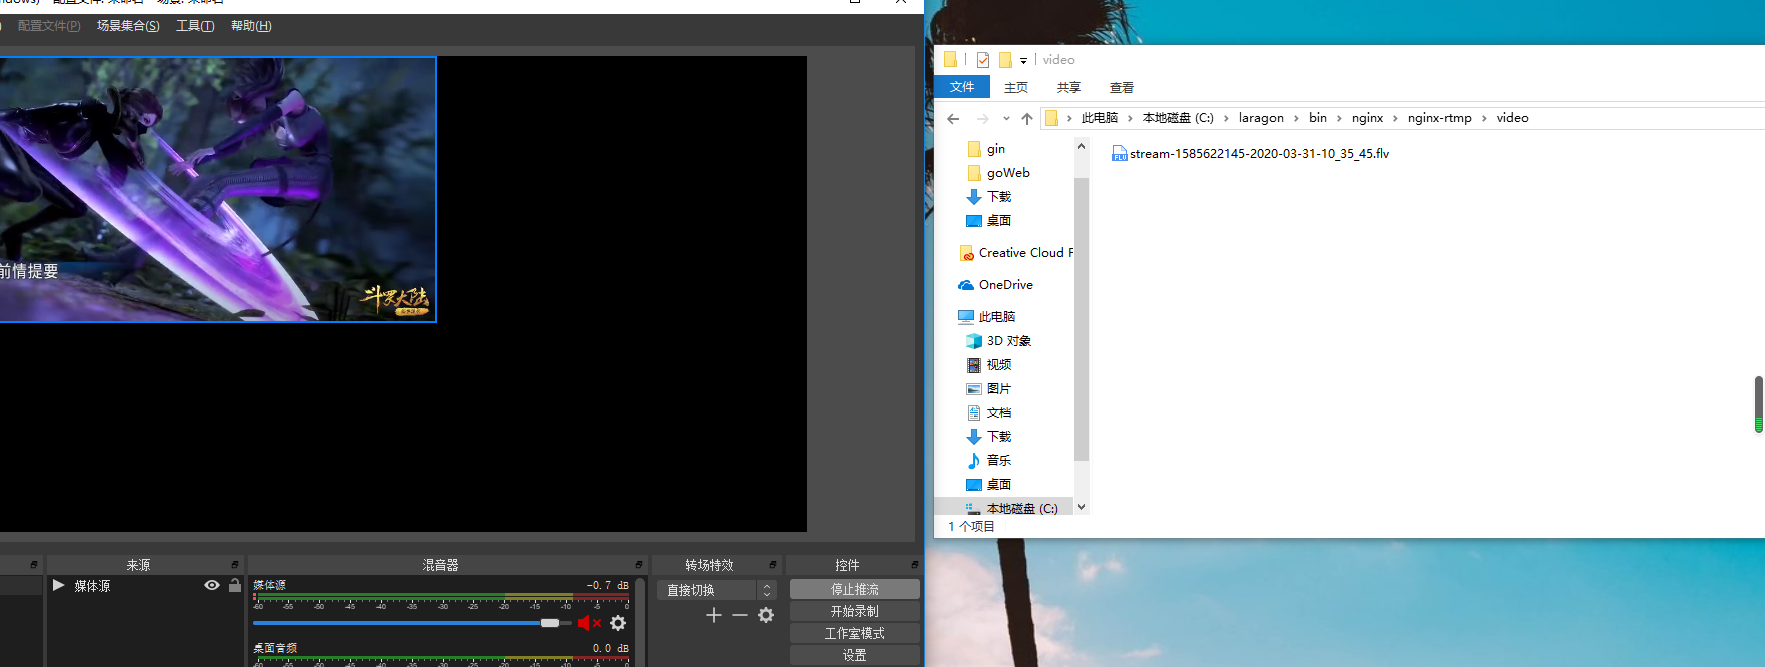Expand breadcrumb chevron after 此电脑
1765x667 pixels.
(x=1130, y=118)
